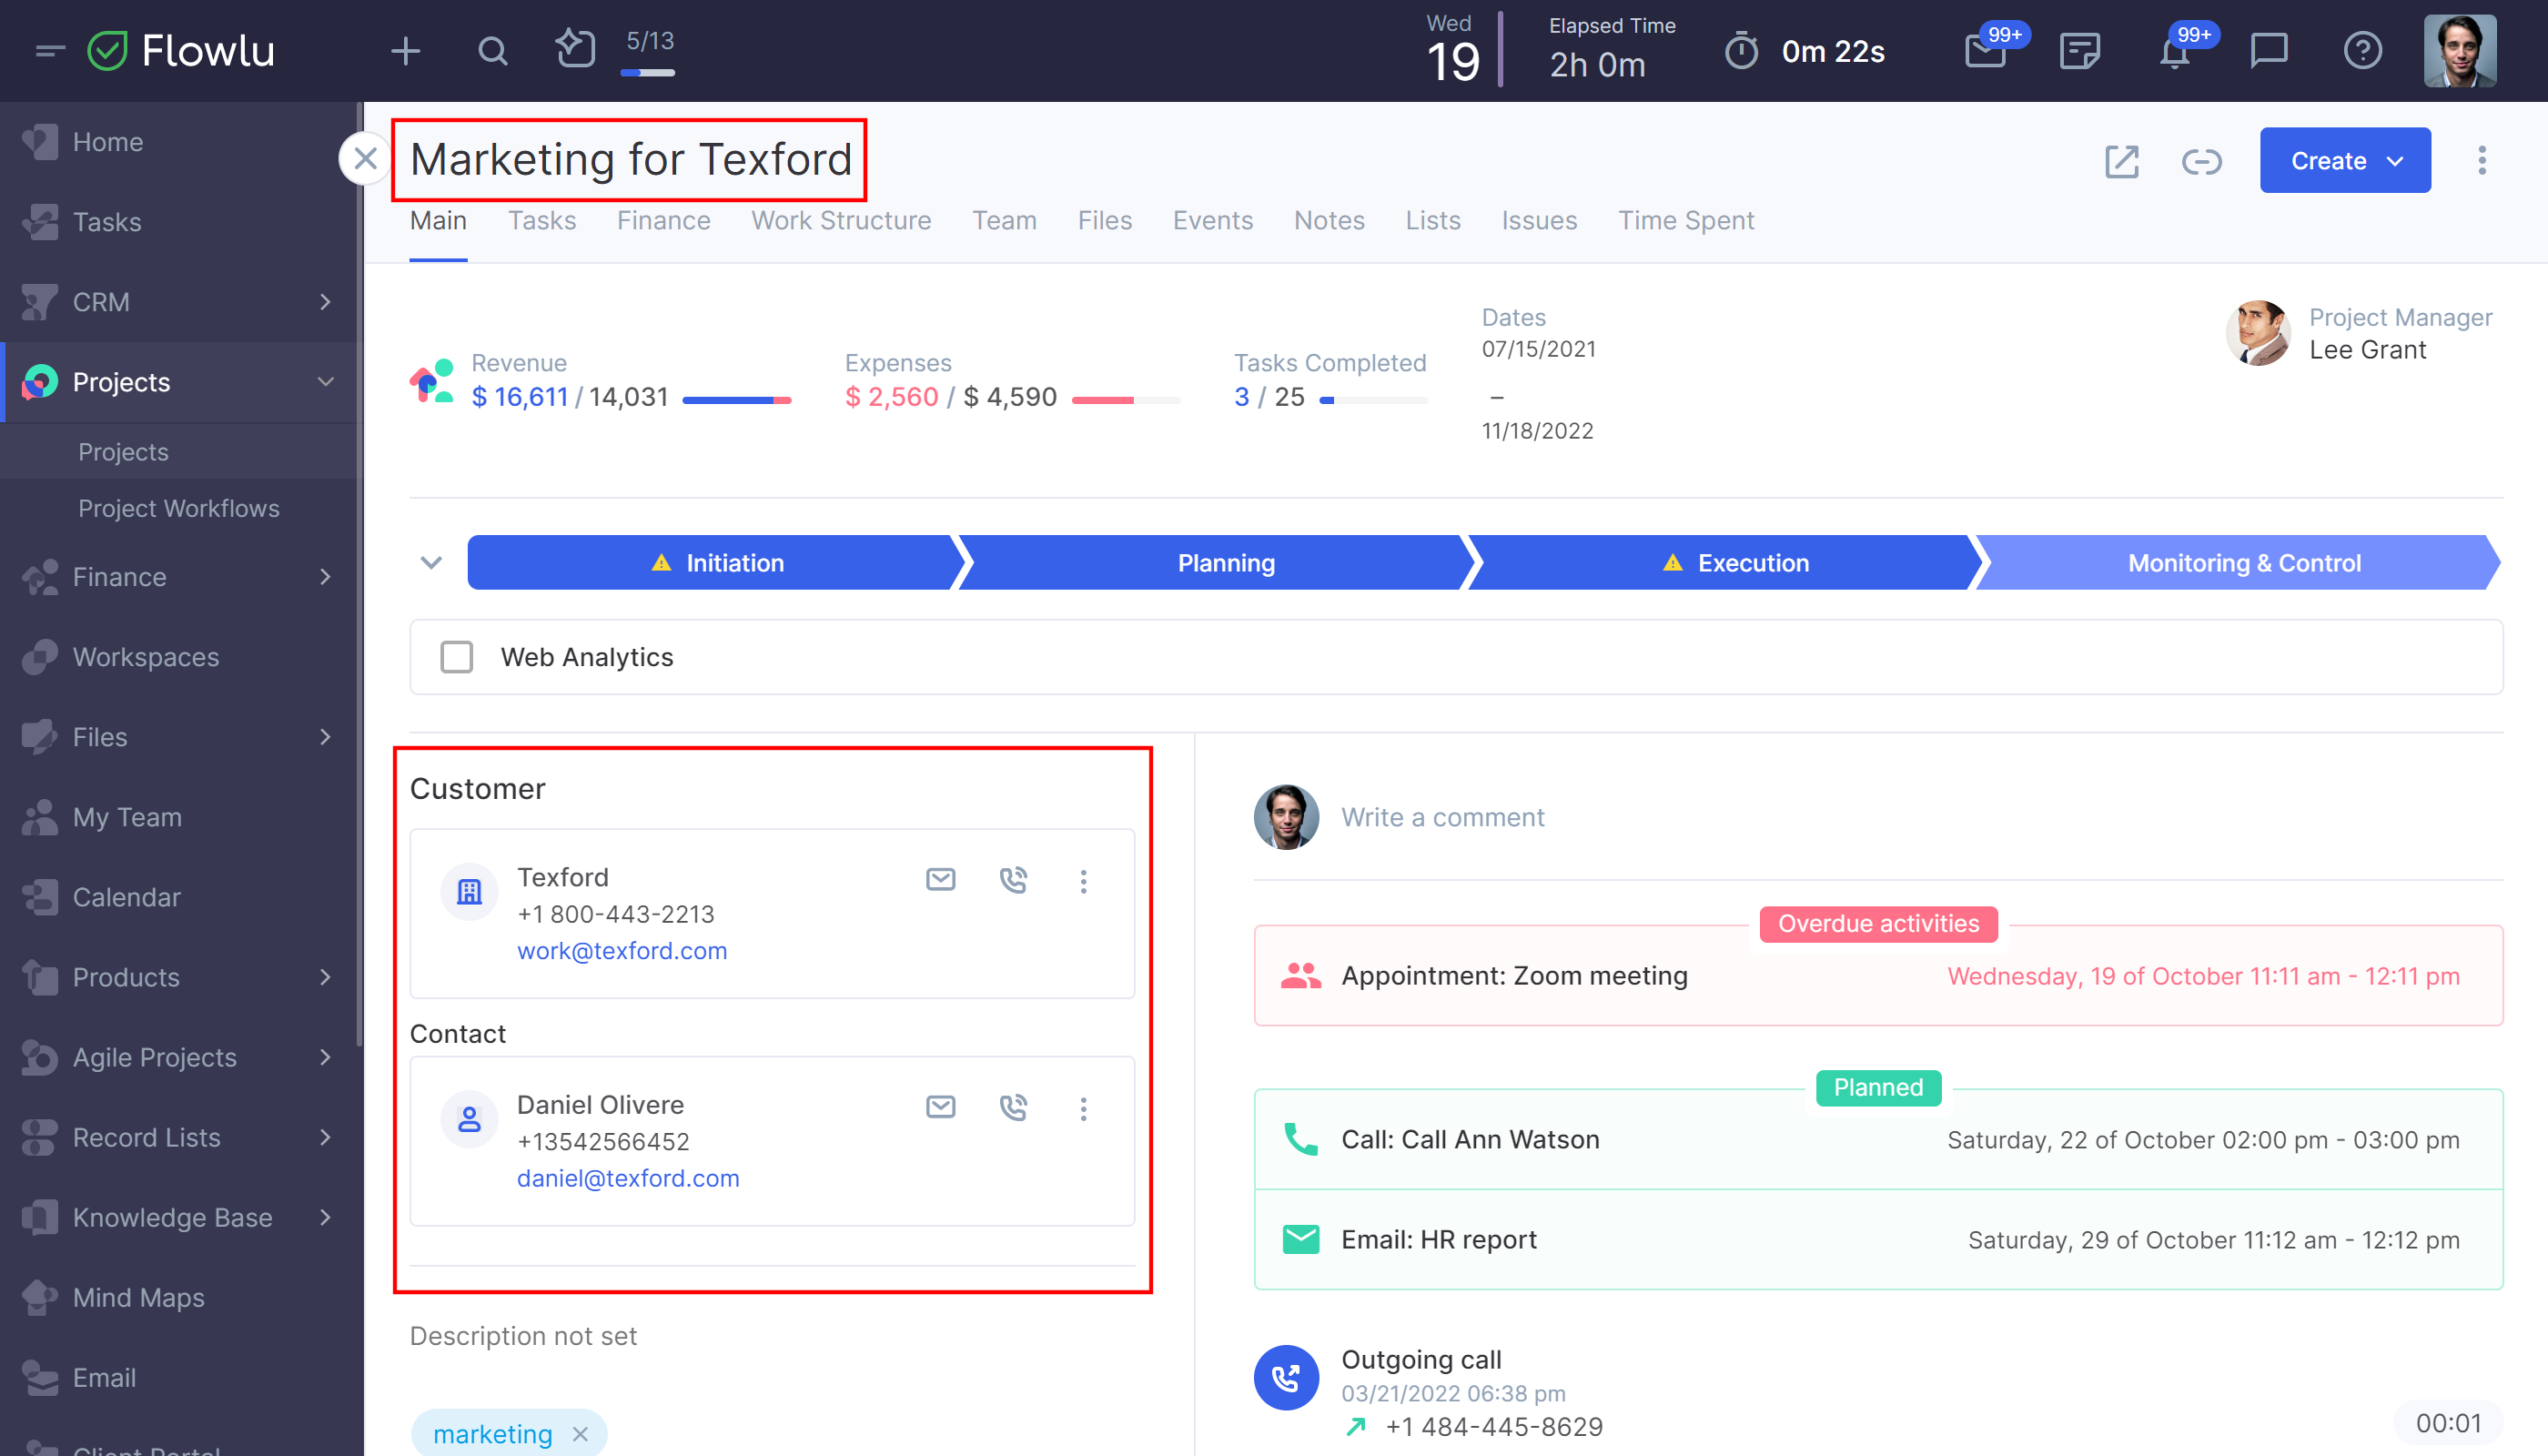Expand the Agile Projects sidebar menu
The image size is (2548, 1456).
325,1056
